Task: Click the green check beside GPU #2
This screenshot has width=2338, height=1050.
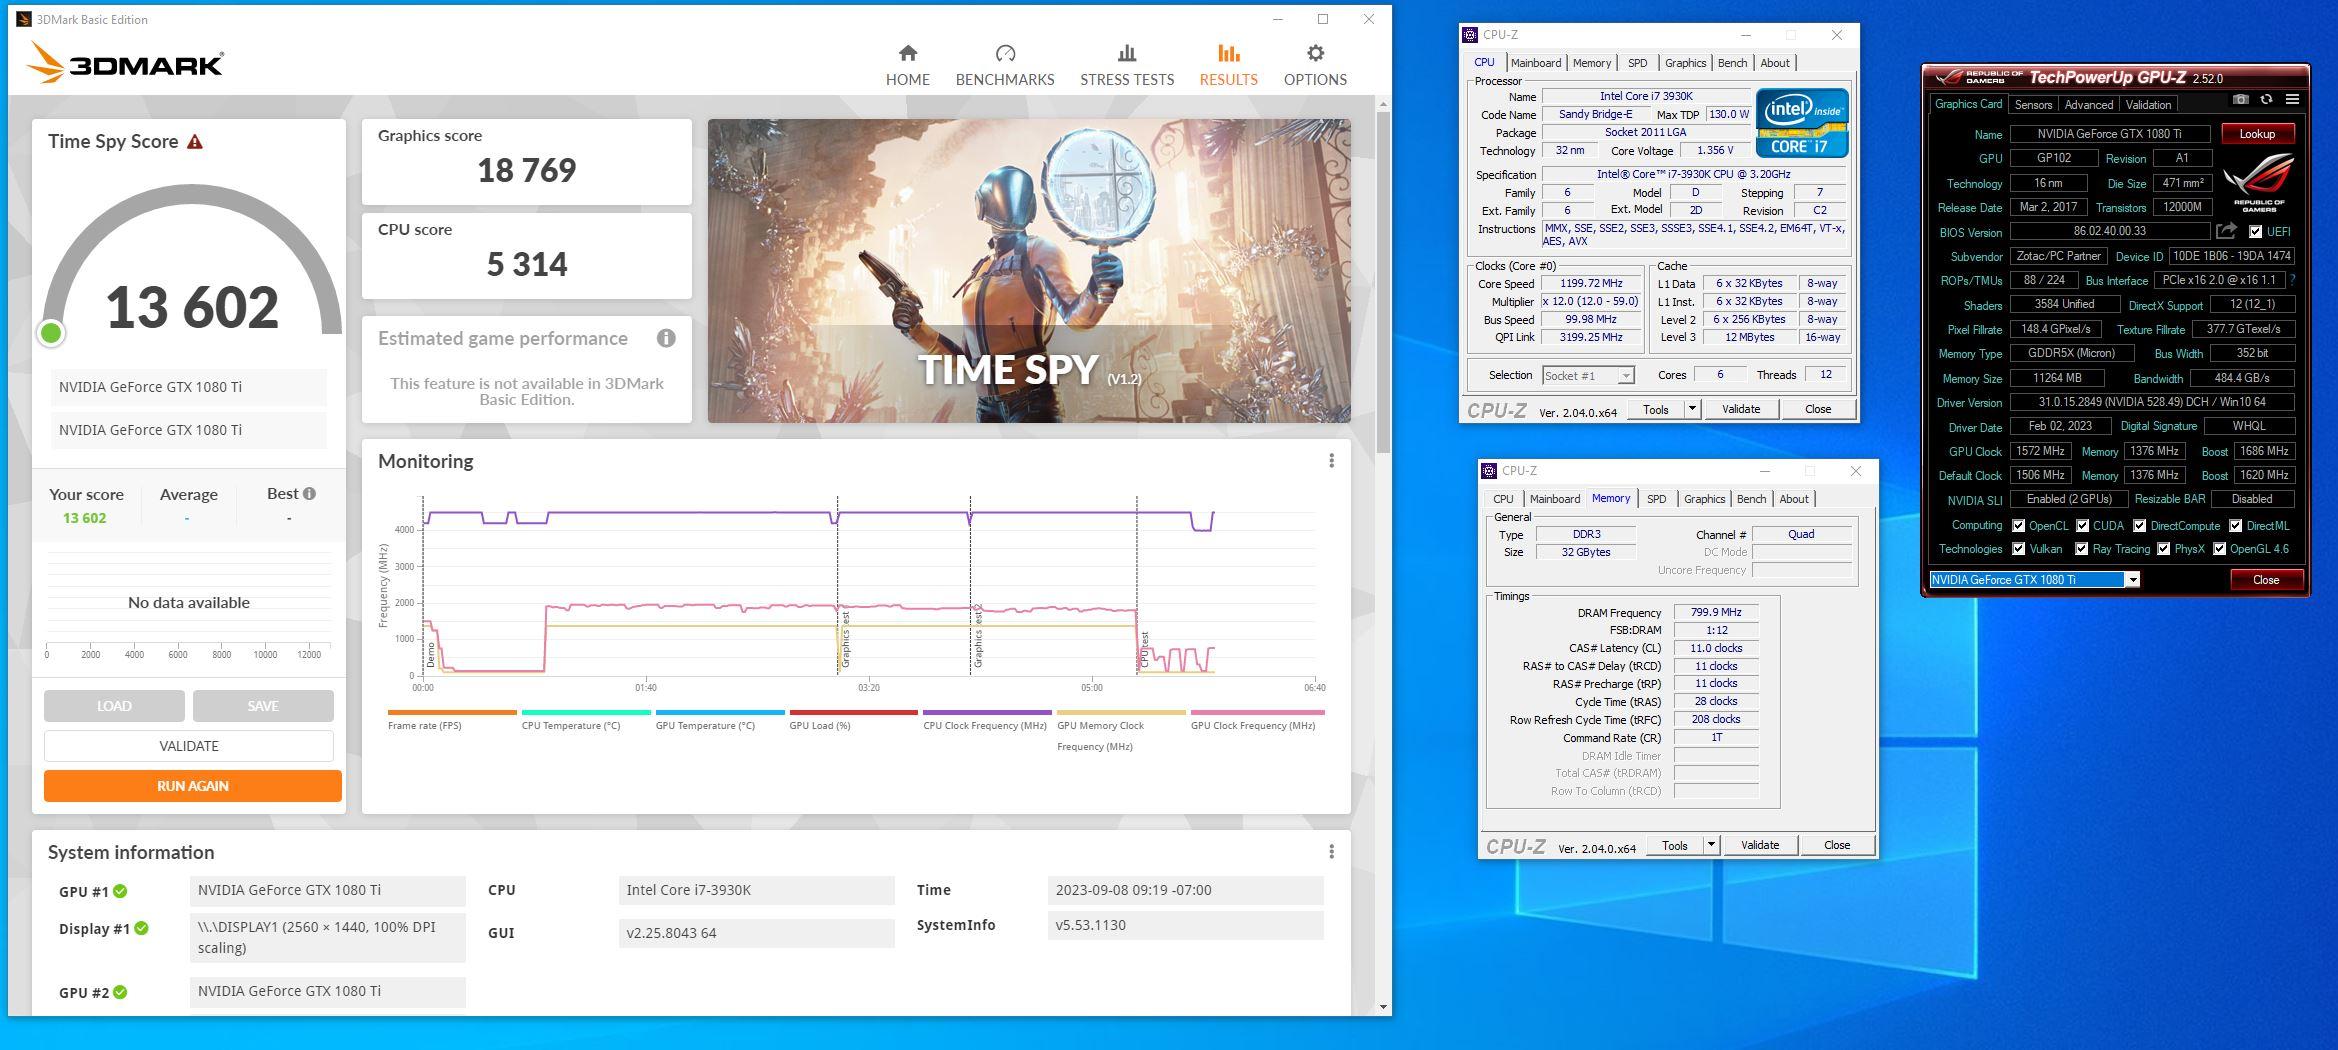Action: (x=120, y=992)
